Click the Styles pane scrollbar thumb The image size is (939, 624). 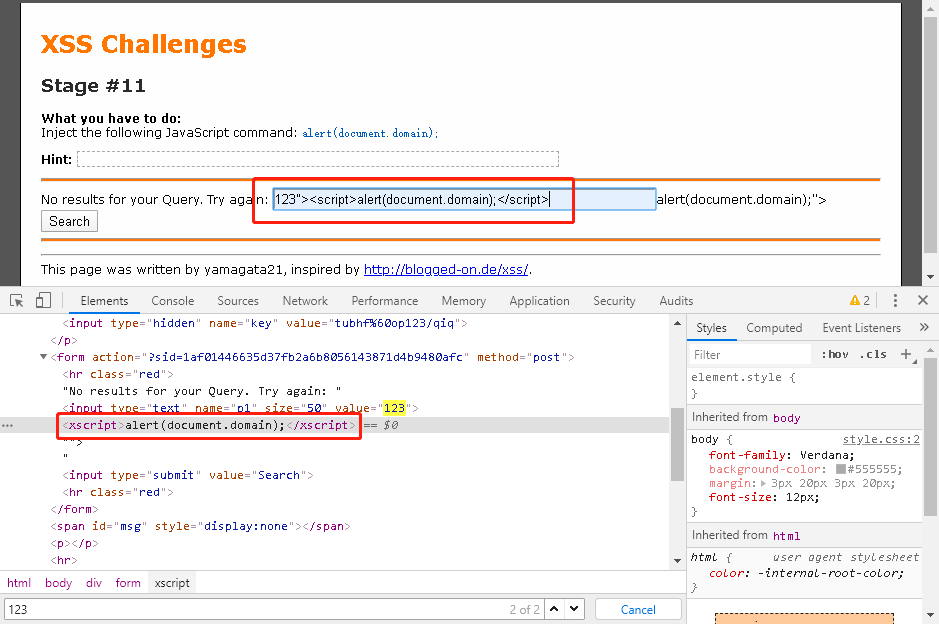930,437
